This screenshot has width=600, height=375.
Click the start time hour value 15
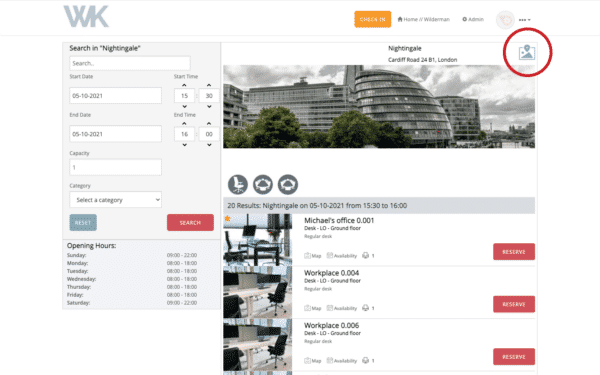pyautogui.click(x=184, y=96)
